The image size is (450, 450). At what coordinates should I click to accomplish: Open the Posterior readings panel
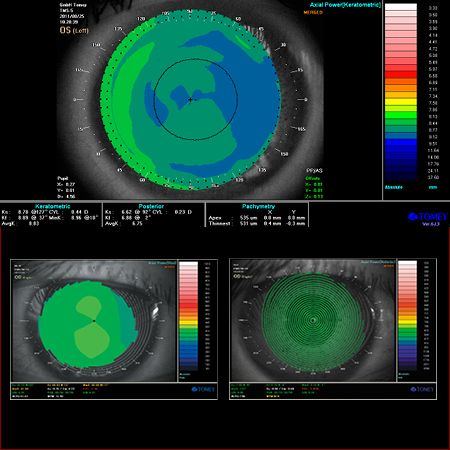(x=154, y=215)
